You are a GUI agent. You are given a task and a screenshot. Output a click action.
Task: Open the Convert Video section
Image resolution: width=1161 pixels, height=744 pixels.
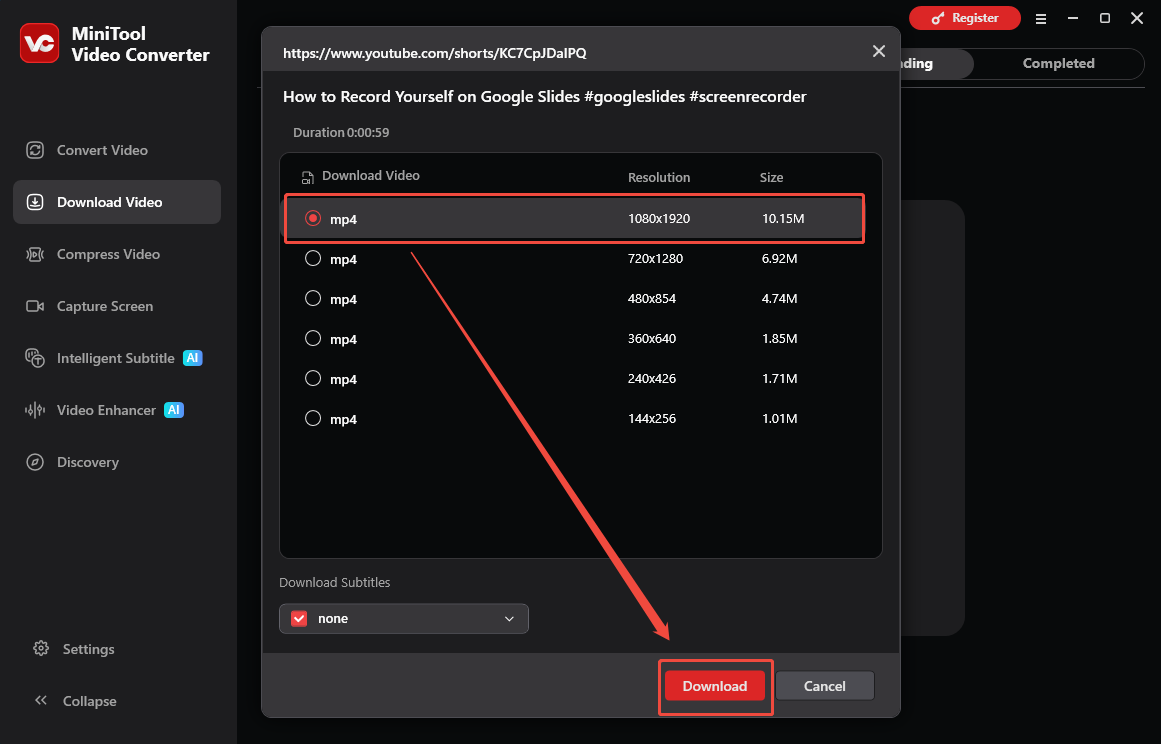[117, 150]
